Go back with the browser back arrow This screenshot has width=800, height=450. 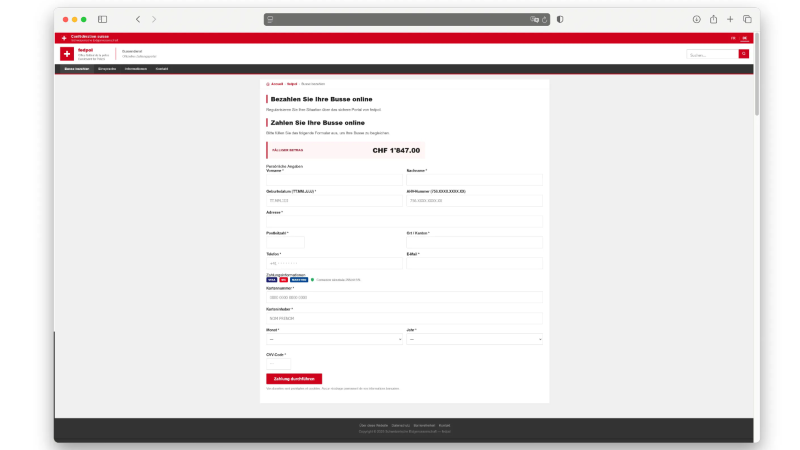[x=138, y=19]
